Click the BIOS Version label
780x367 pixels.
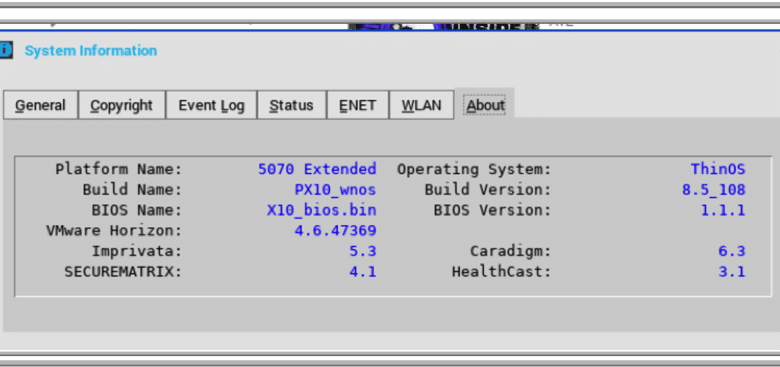(492, 210)
